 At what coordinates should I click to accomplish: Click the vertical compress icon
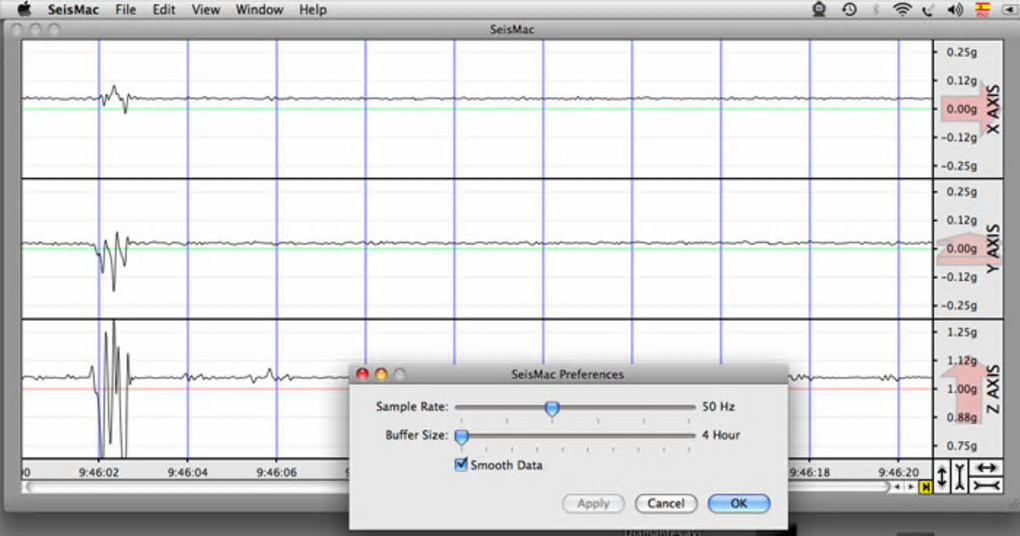point(960,477)
